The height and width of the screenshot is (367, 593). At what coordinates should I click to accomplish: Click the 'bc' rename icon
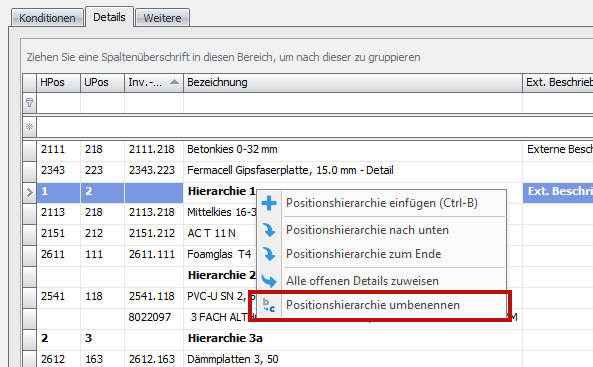pos(269,305)
